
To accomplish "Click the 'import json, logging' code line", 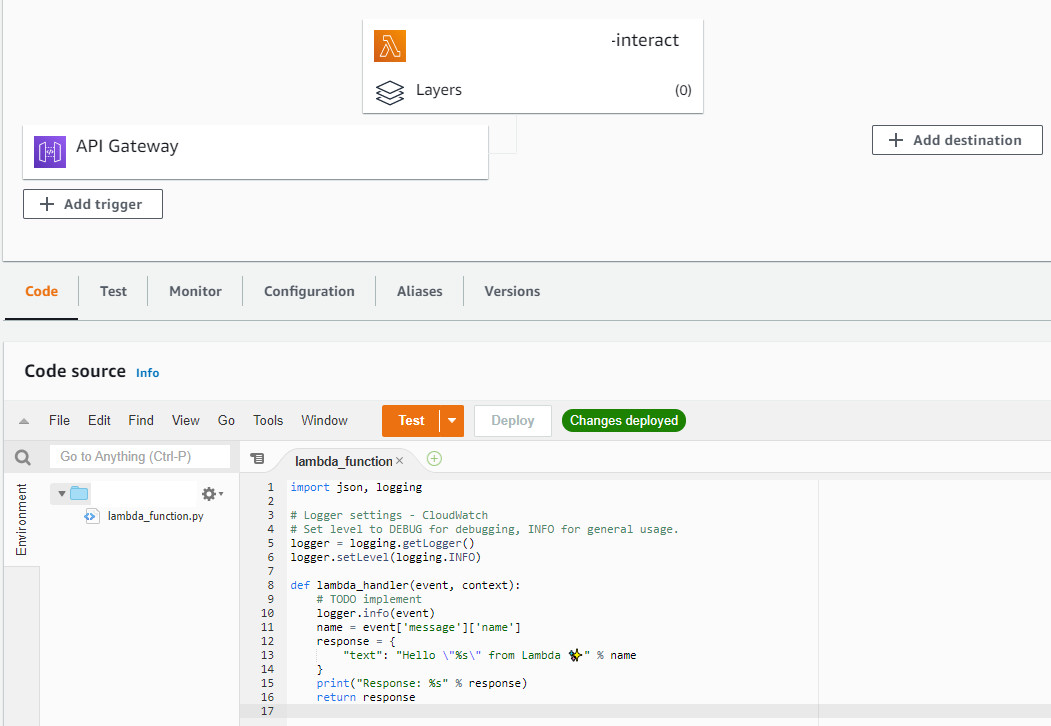I will (x=356, y=487).
